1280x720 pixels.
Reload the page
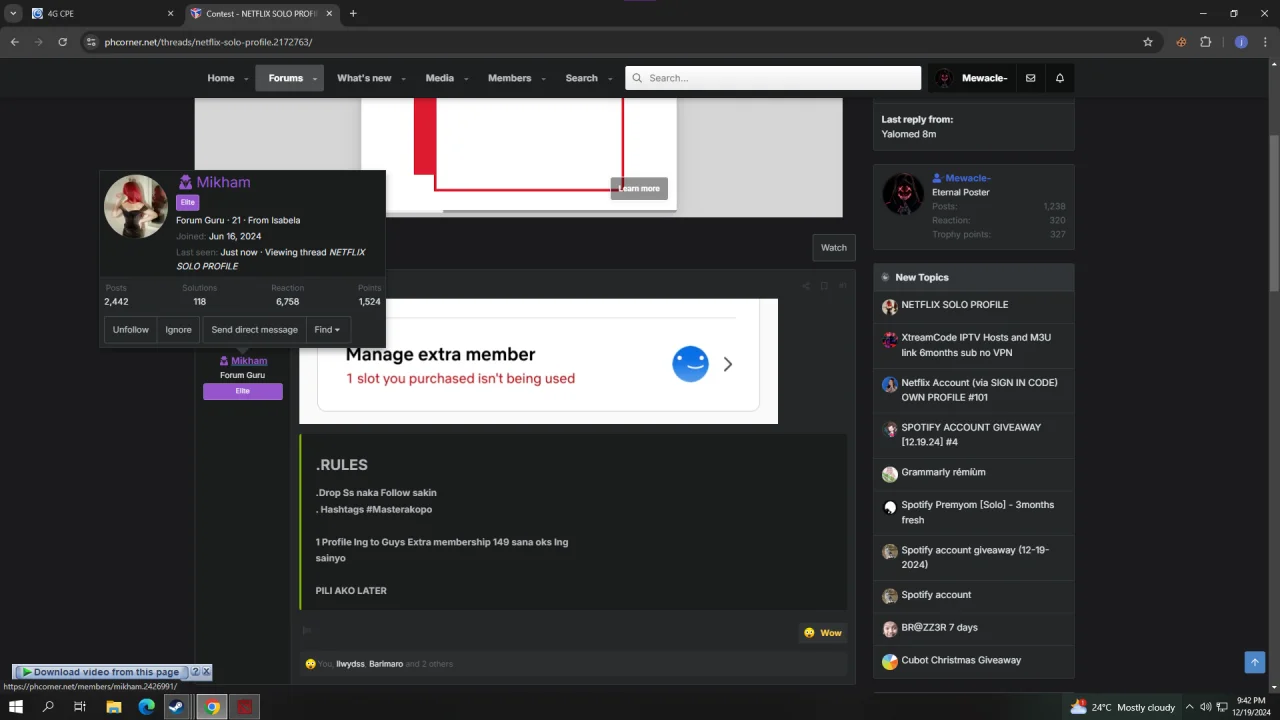coord(62,42)
